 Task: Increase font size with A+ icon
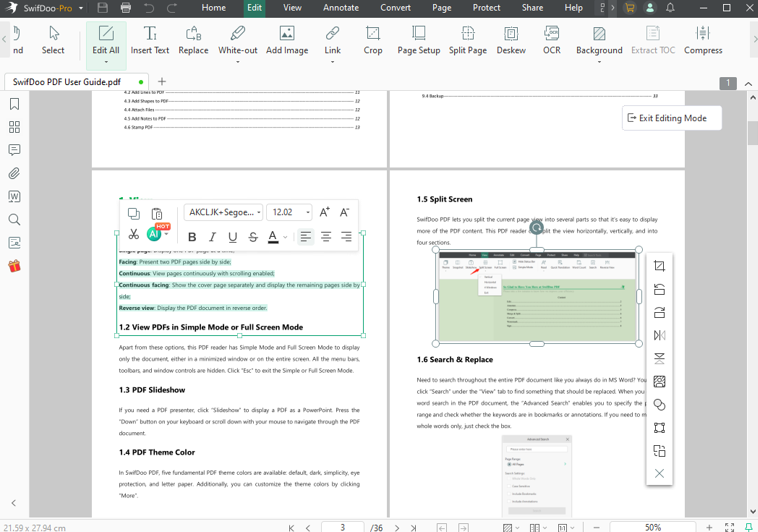point(324,212)
